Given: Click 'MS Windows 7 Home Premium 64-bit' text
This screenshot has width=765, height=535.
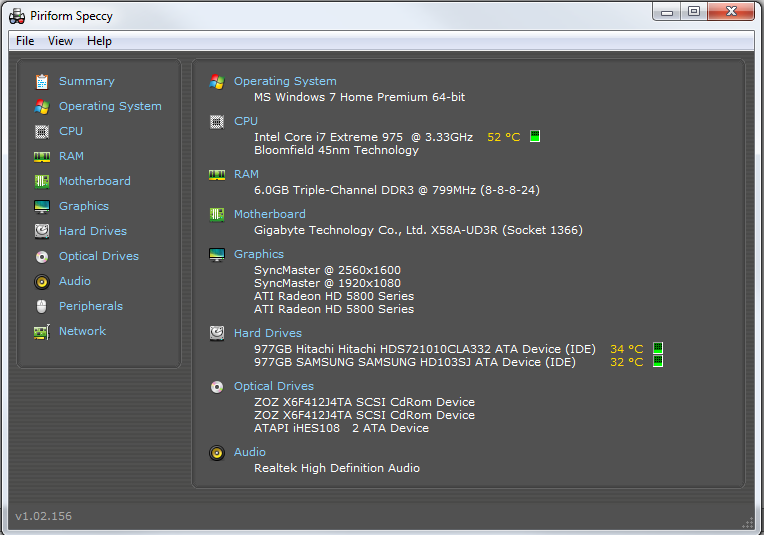Looking at the screenshot, I should click(x=360, y=97).
